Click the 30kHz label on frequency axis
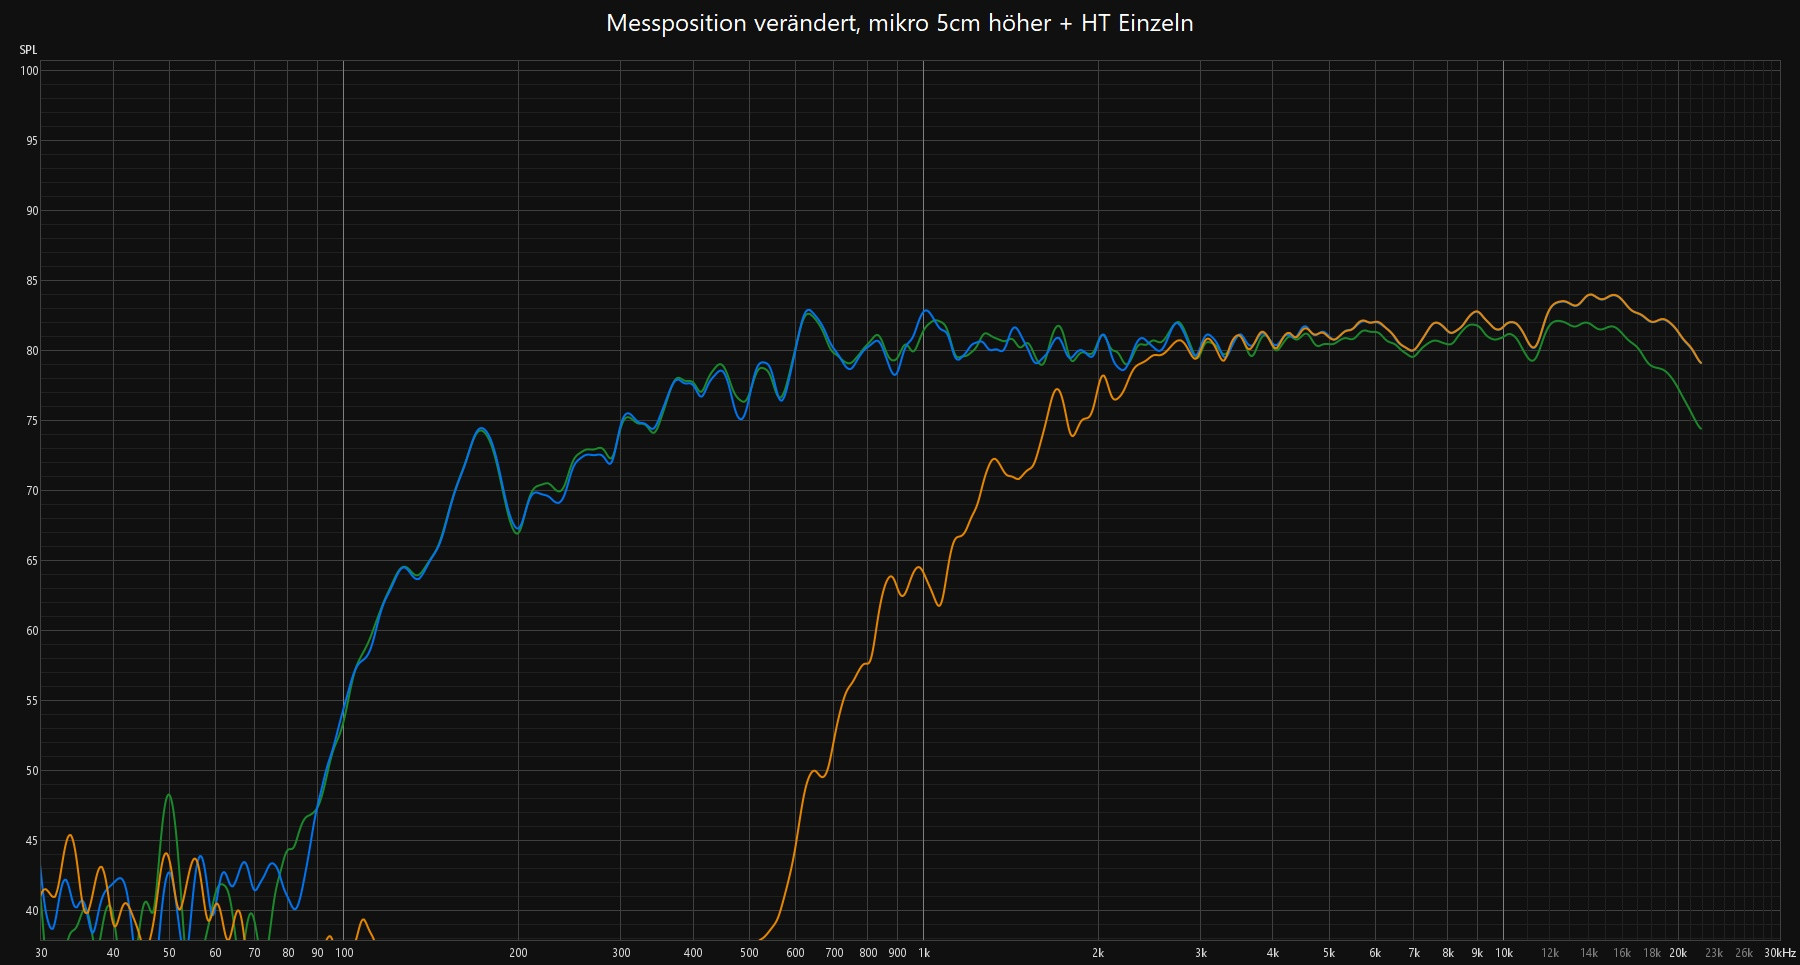 tap(1780, 953)
